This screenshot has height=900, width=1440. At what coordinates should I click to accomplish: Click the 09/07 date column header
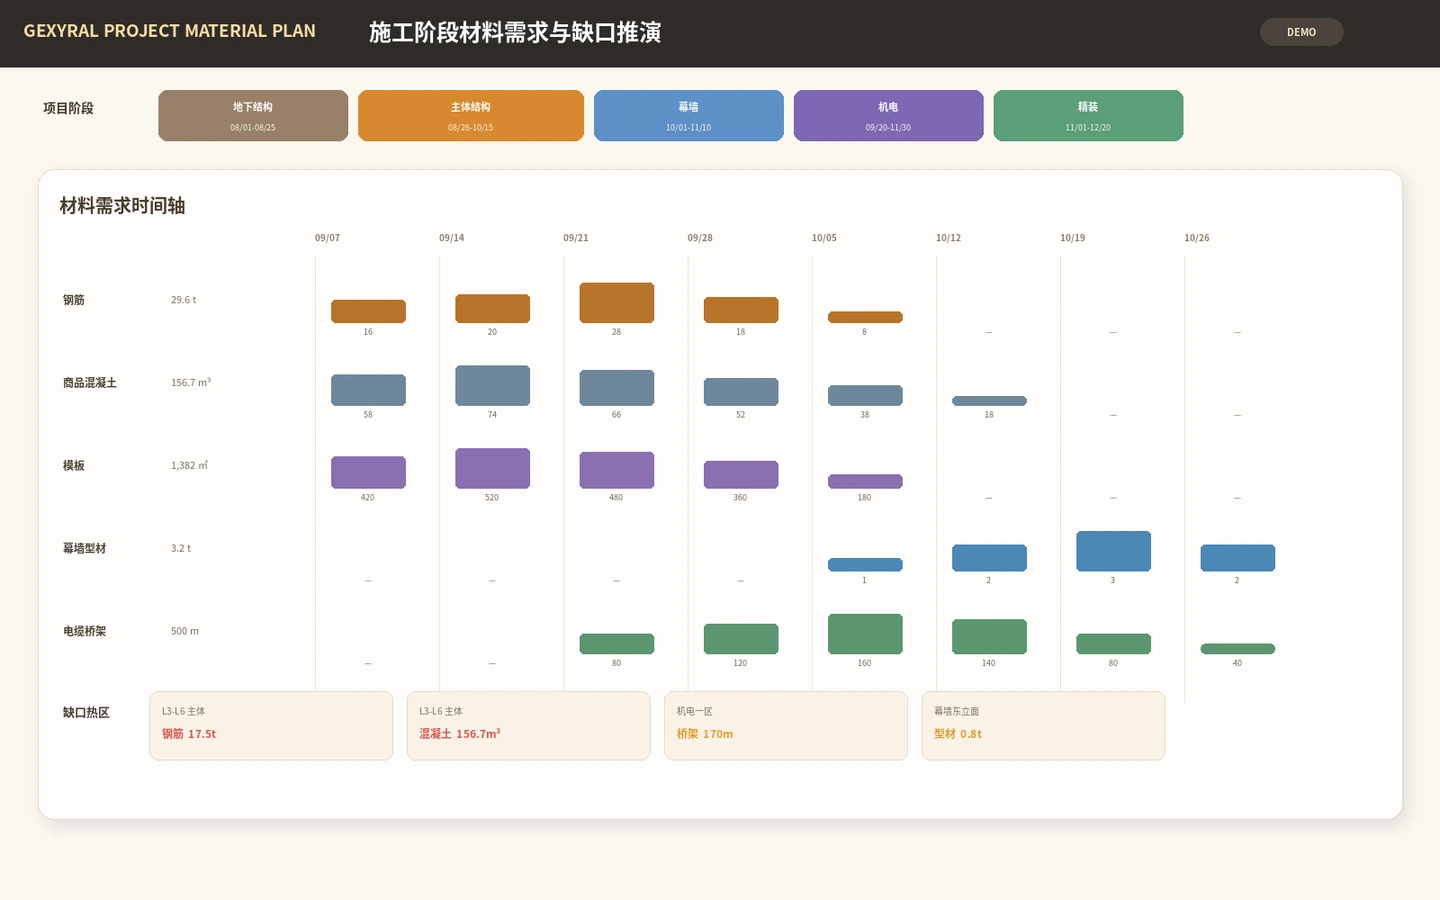click(328, 238)
